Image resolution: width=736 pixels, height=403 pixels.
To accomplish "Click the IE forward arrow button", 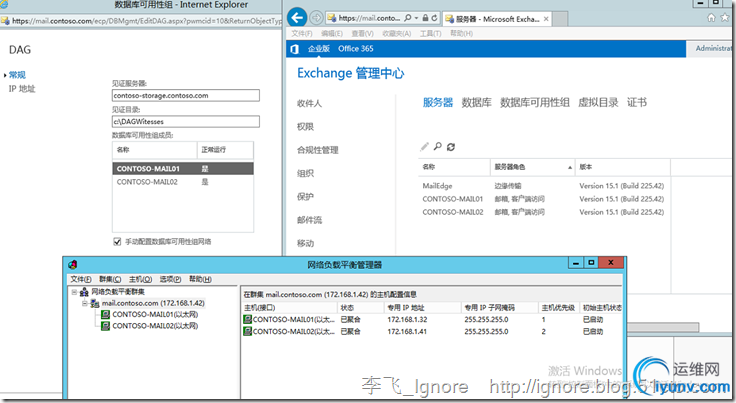I will click(x=316, y=18).
